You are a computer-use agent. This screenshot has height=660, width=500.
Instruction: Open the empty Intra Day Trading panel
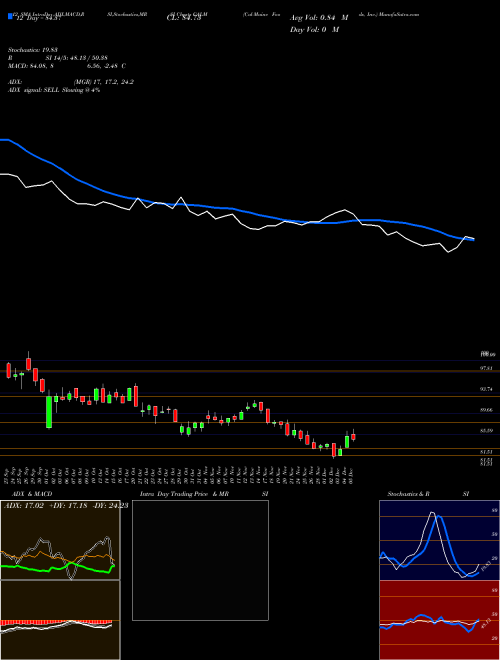[200, 560]
